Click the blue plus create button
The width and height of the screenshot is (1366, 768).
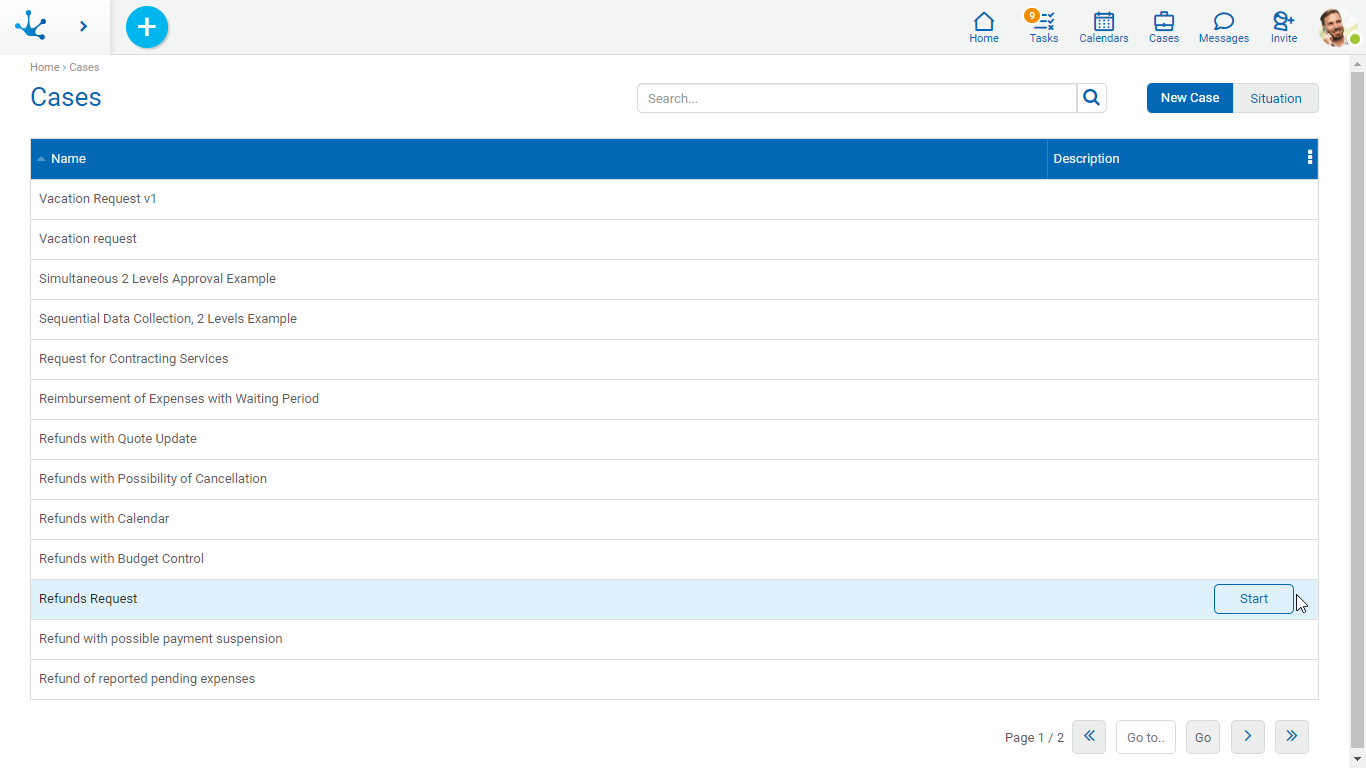point(147,27)
